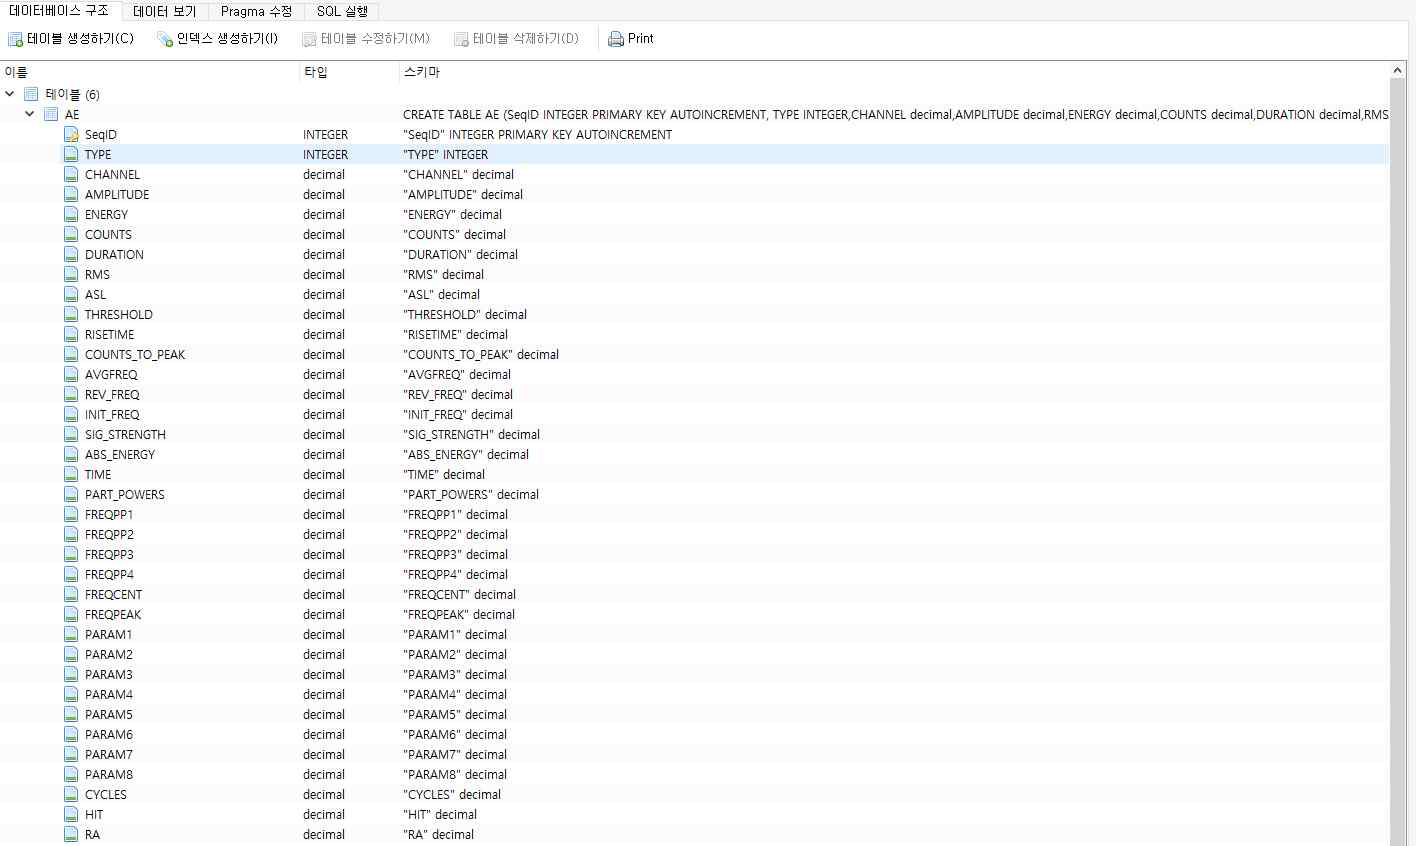The image size is (1416, 846).
Task: Collapse the AE table node
Action: [30, 114]
